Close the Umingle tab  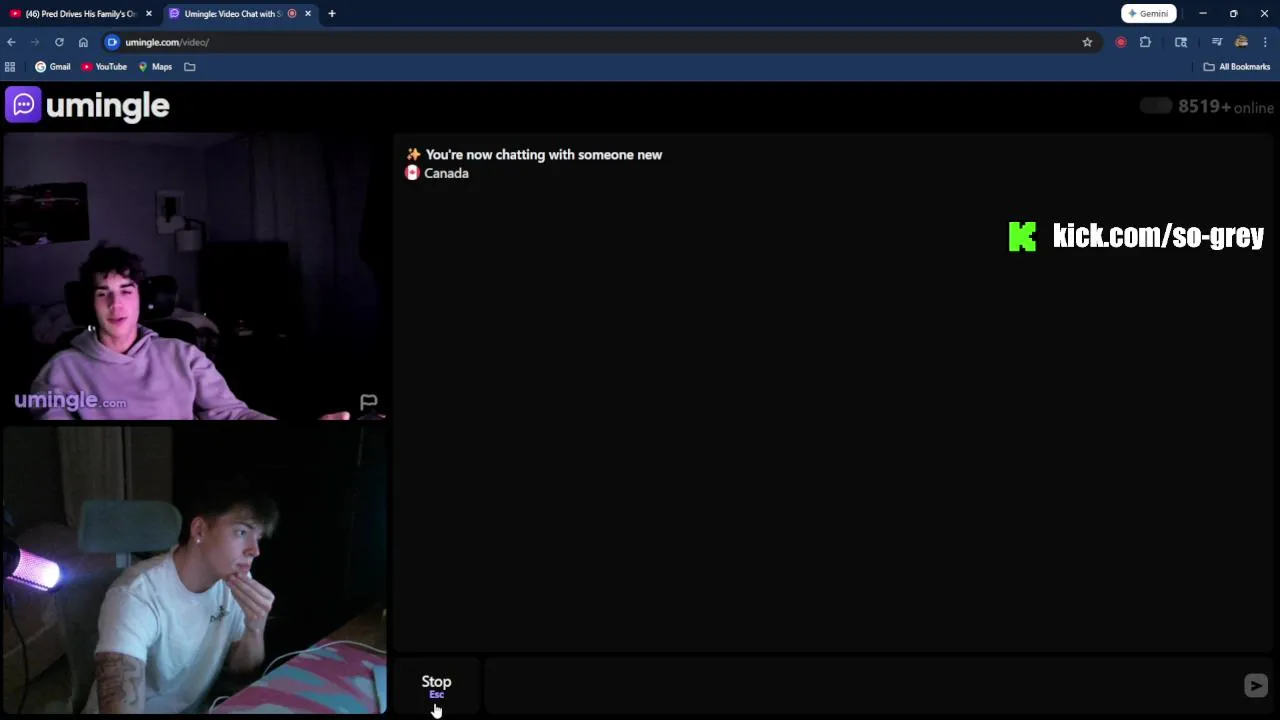[308, 14]
